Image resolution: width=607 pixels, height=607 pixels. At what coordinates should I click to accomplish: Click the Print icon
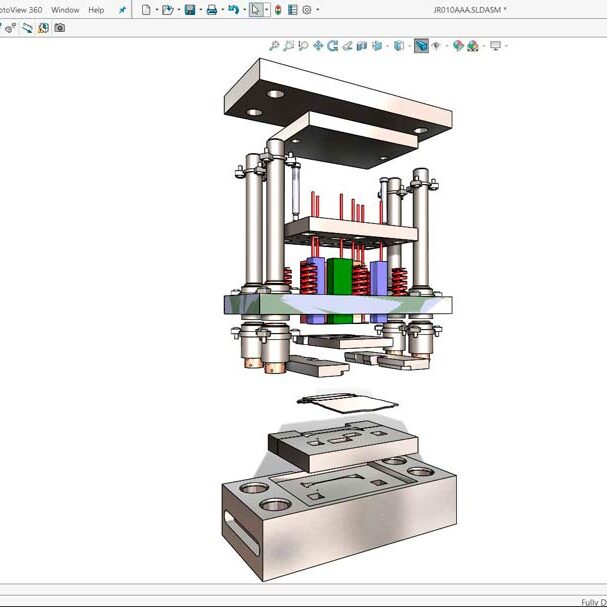(x=211, y=10)
